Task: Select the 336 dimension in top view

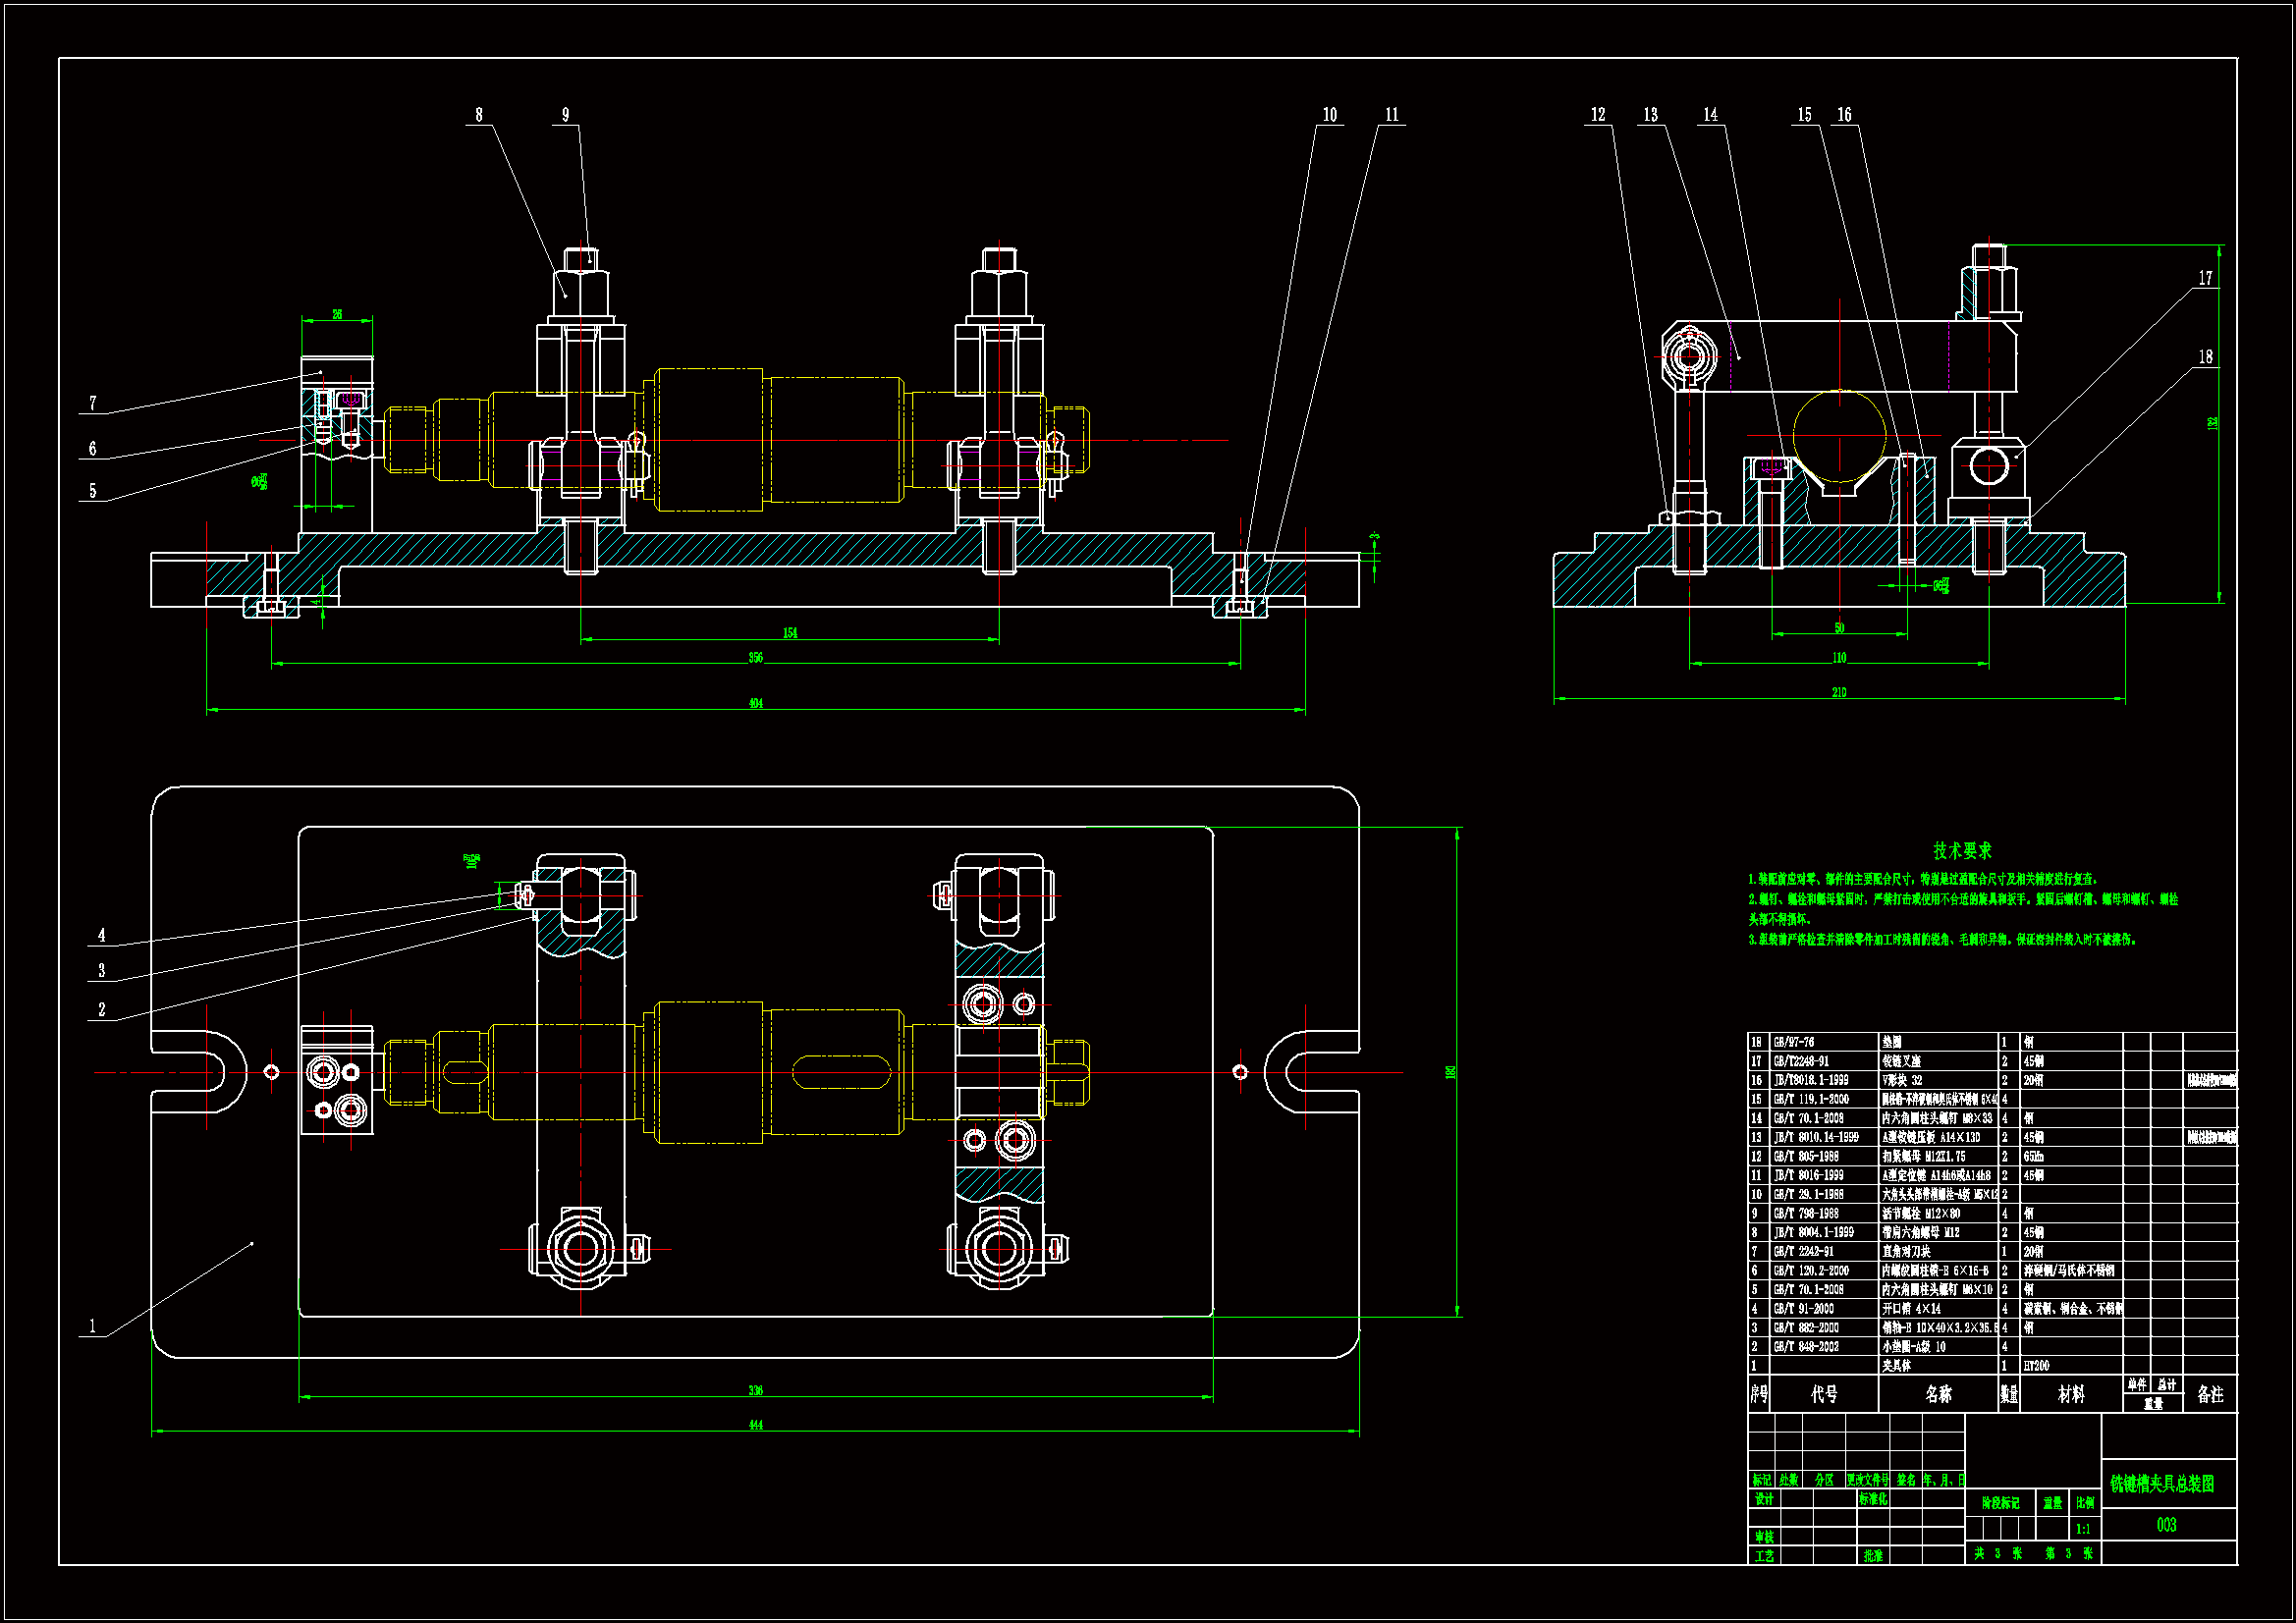Action: click(756, 1390)
